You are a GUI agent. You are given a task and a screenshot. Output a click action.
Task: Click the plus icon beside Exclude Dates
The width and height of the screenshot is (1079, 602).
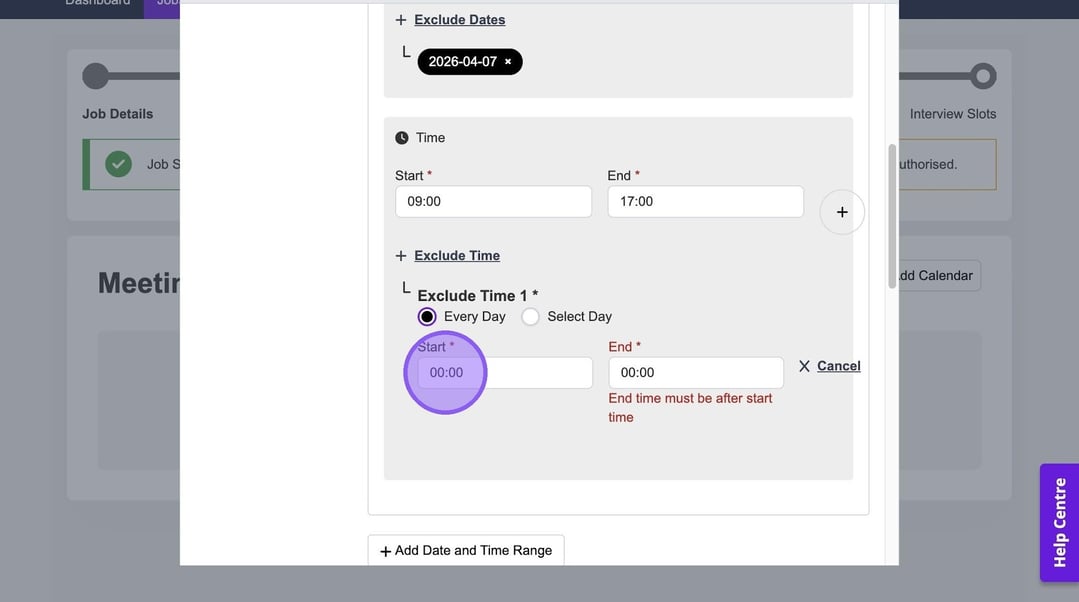[x=401, y=20]
